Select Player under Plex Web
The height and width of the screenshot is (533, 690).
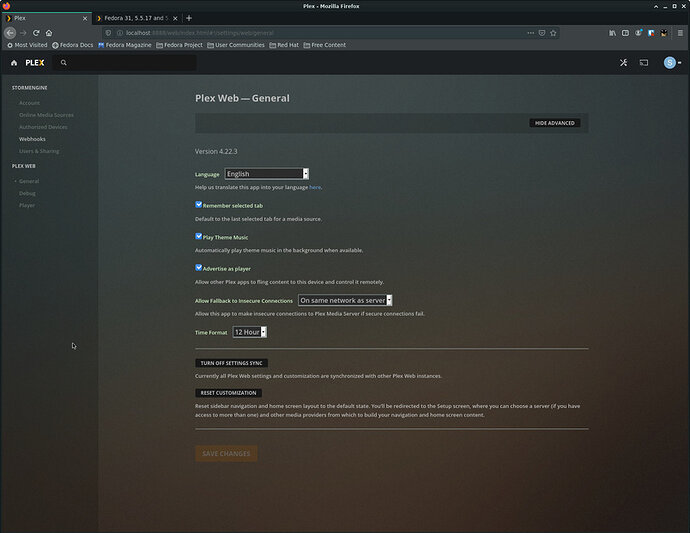pos(27,205)
